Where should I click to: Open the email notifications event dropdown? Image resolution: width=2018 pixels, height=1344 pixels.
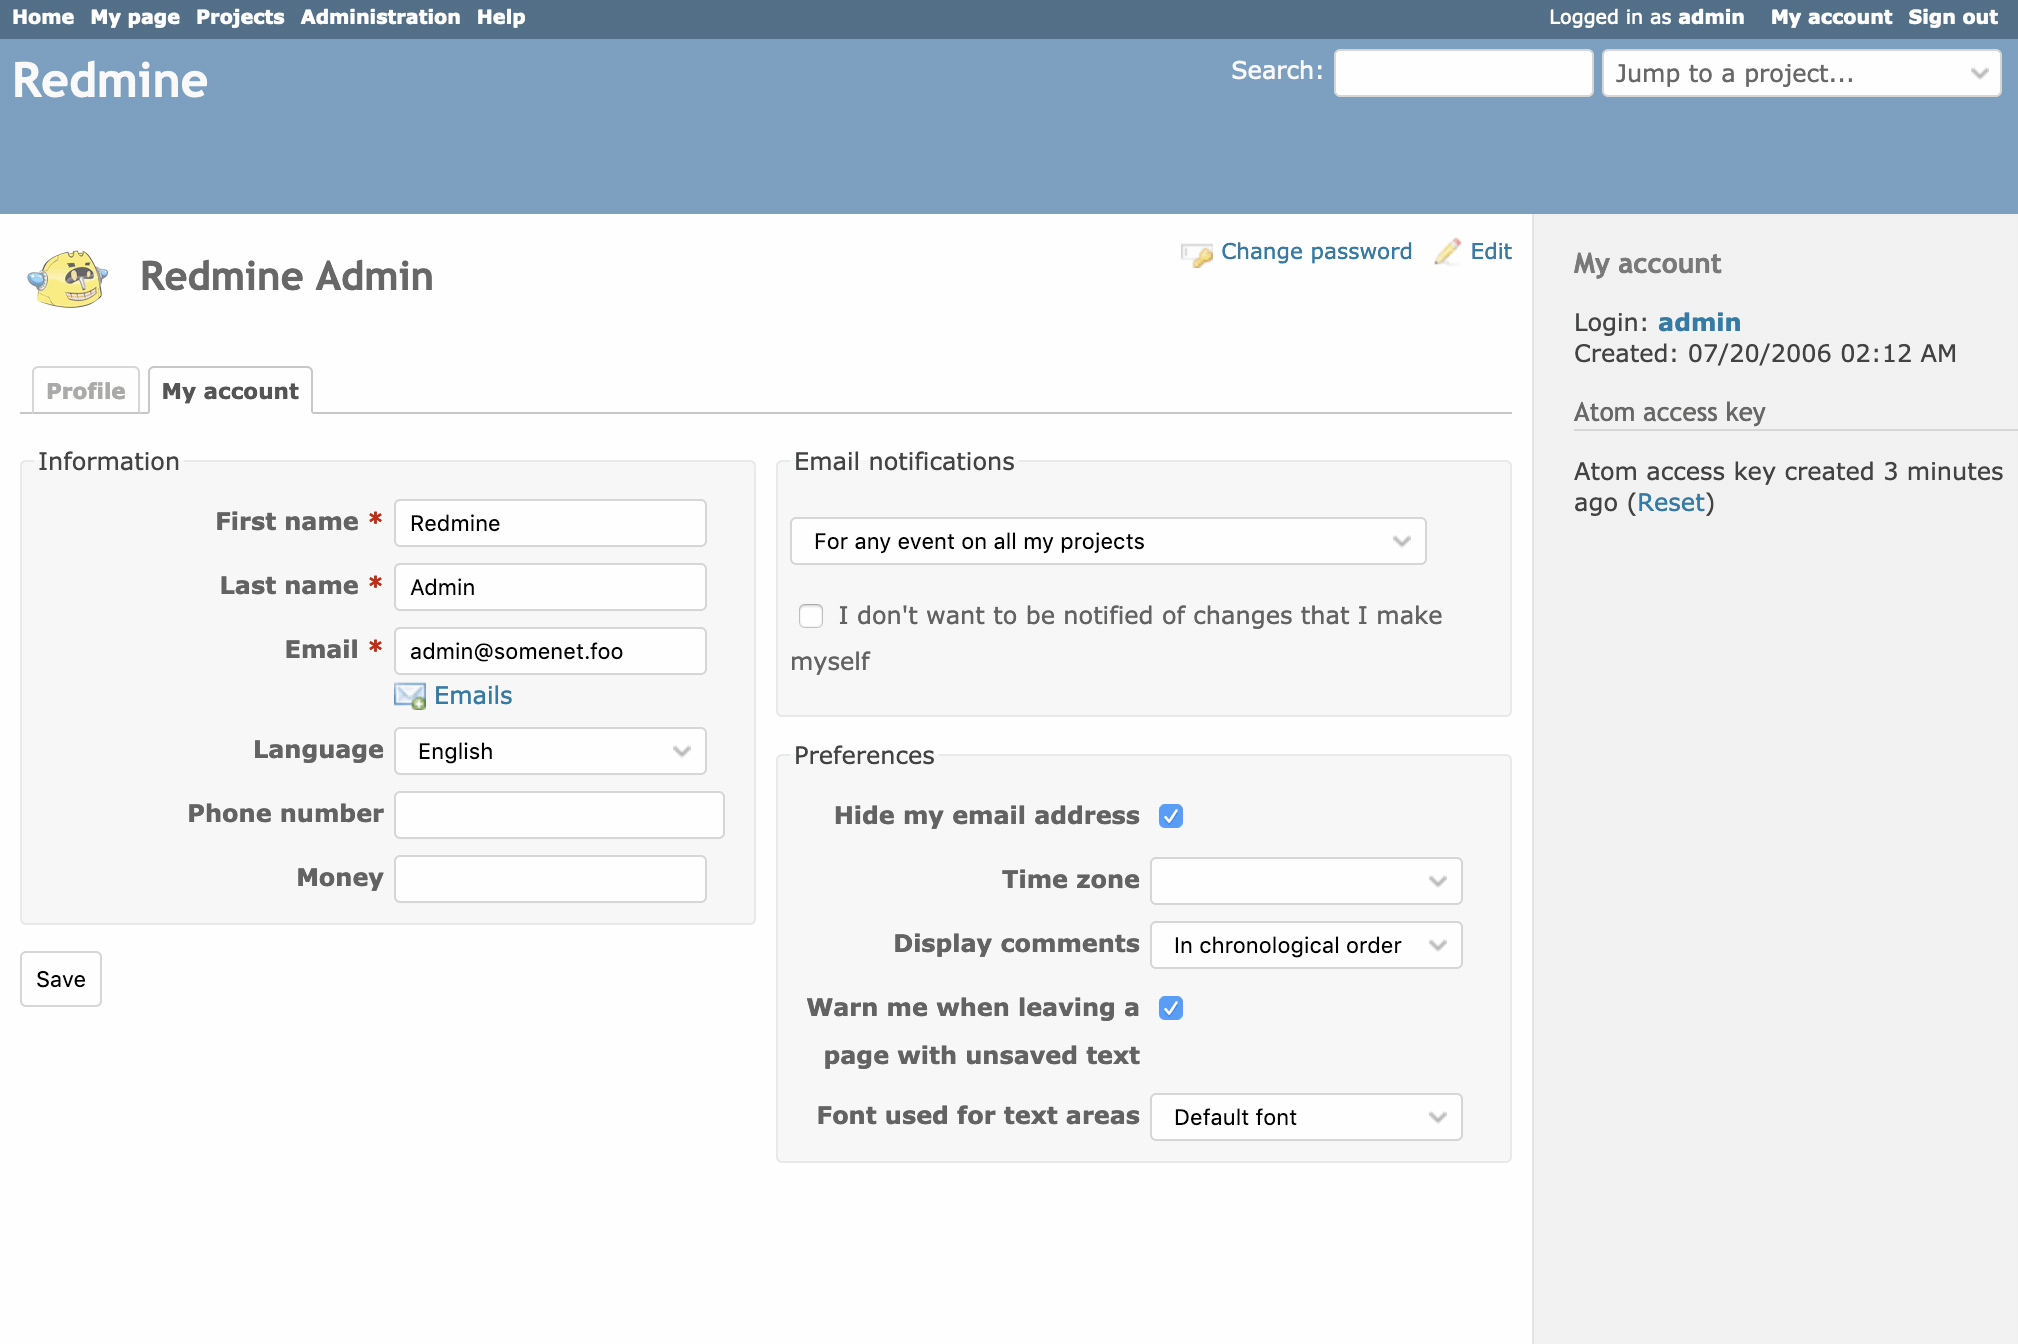[1108, 541]
